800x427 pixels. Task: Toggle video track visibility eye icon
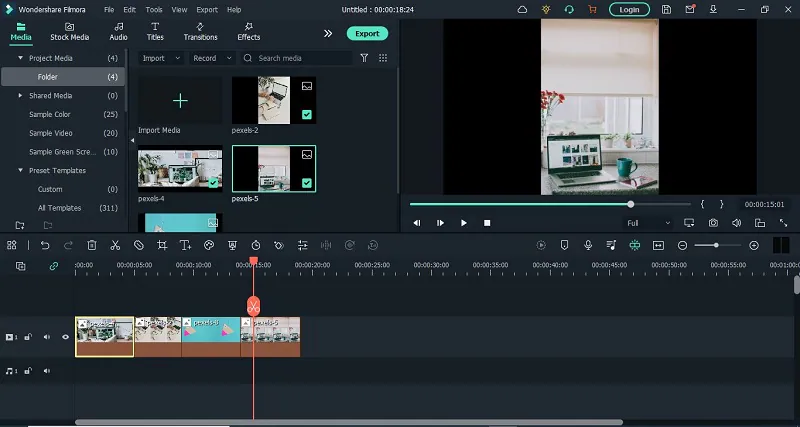[66, 337]
